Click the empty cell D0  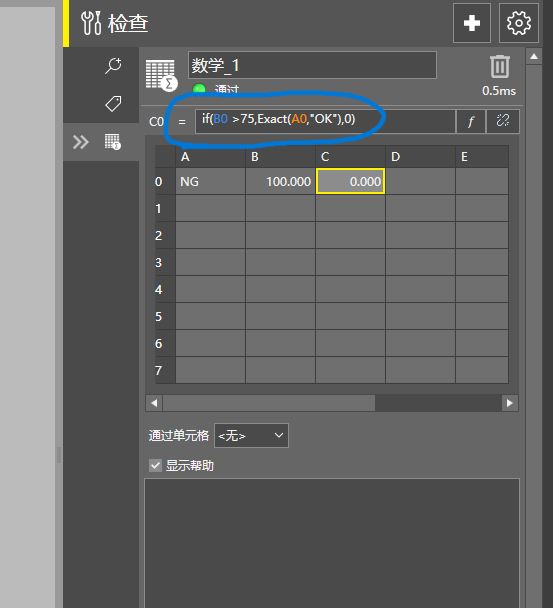[x=420, y=181]
